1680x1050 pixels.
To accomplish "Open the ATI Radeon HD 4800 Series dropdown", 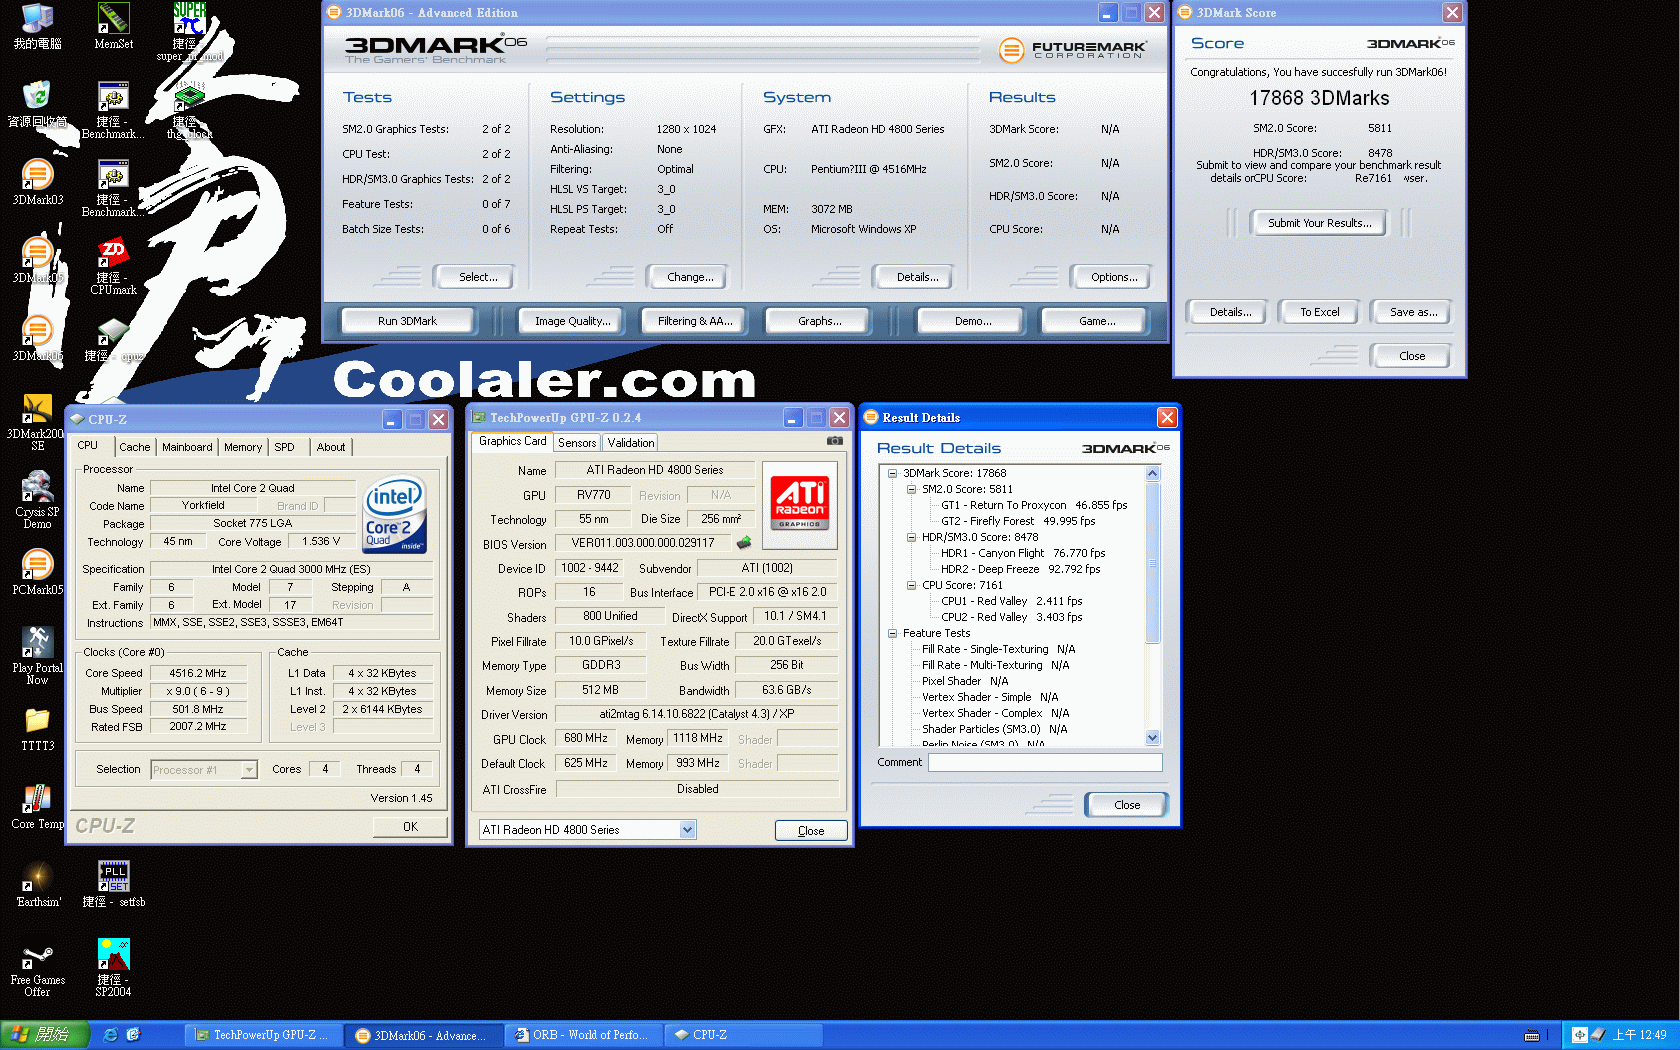I will pyautogui.click(x=687, y=830).
